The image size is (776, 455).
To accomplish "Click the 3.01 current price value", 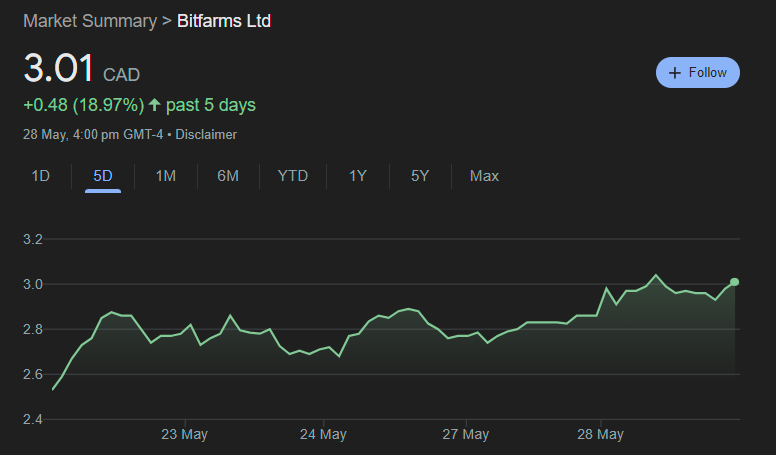I will click(59, 70).
